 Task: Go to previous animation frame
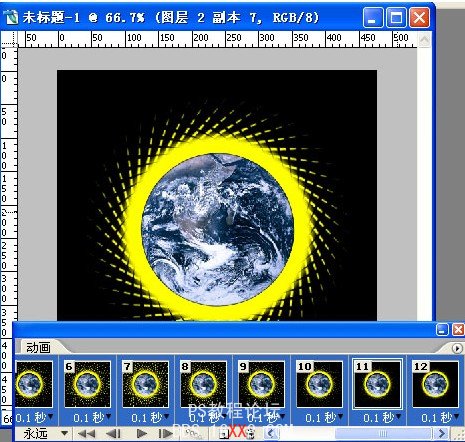point(113,434)
